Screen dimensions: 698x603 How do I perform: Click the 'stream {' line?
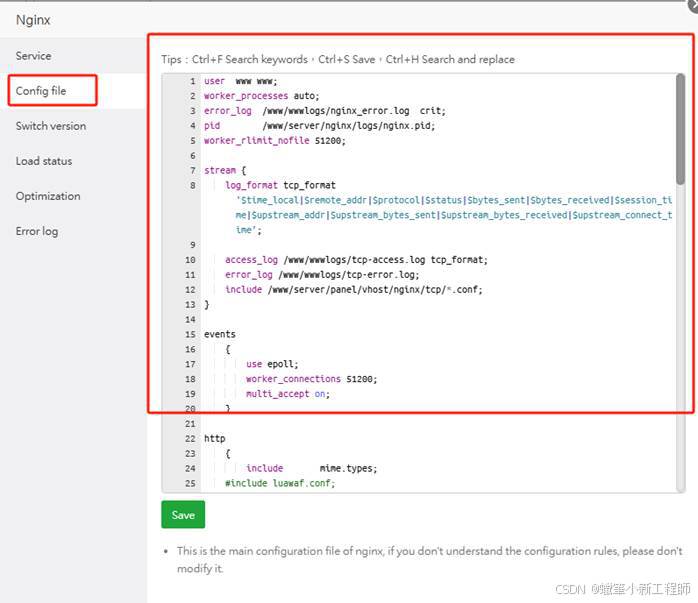[225, 170]
